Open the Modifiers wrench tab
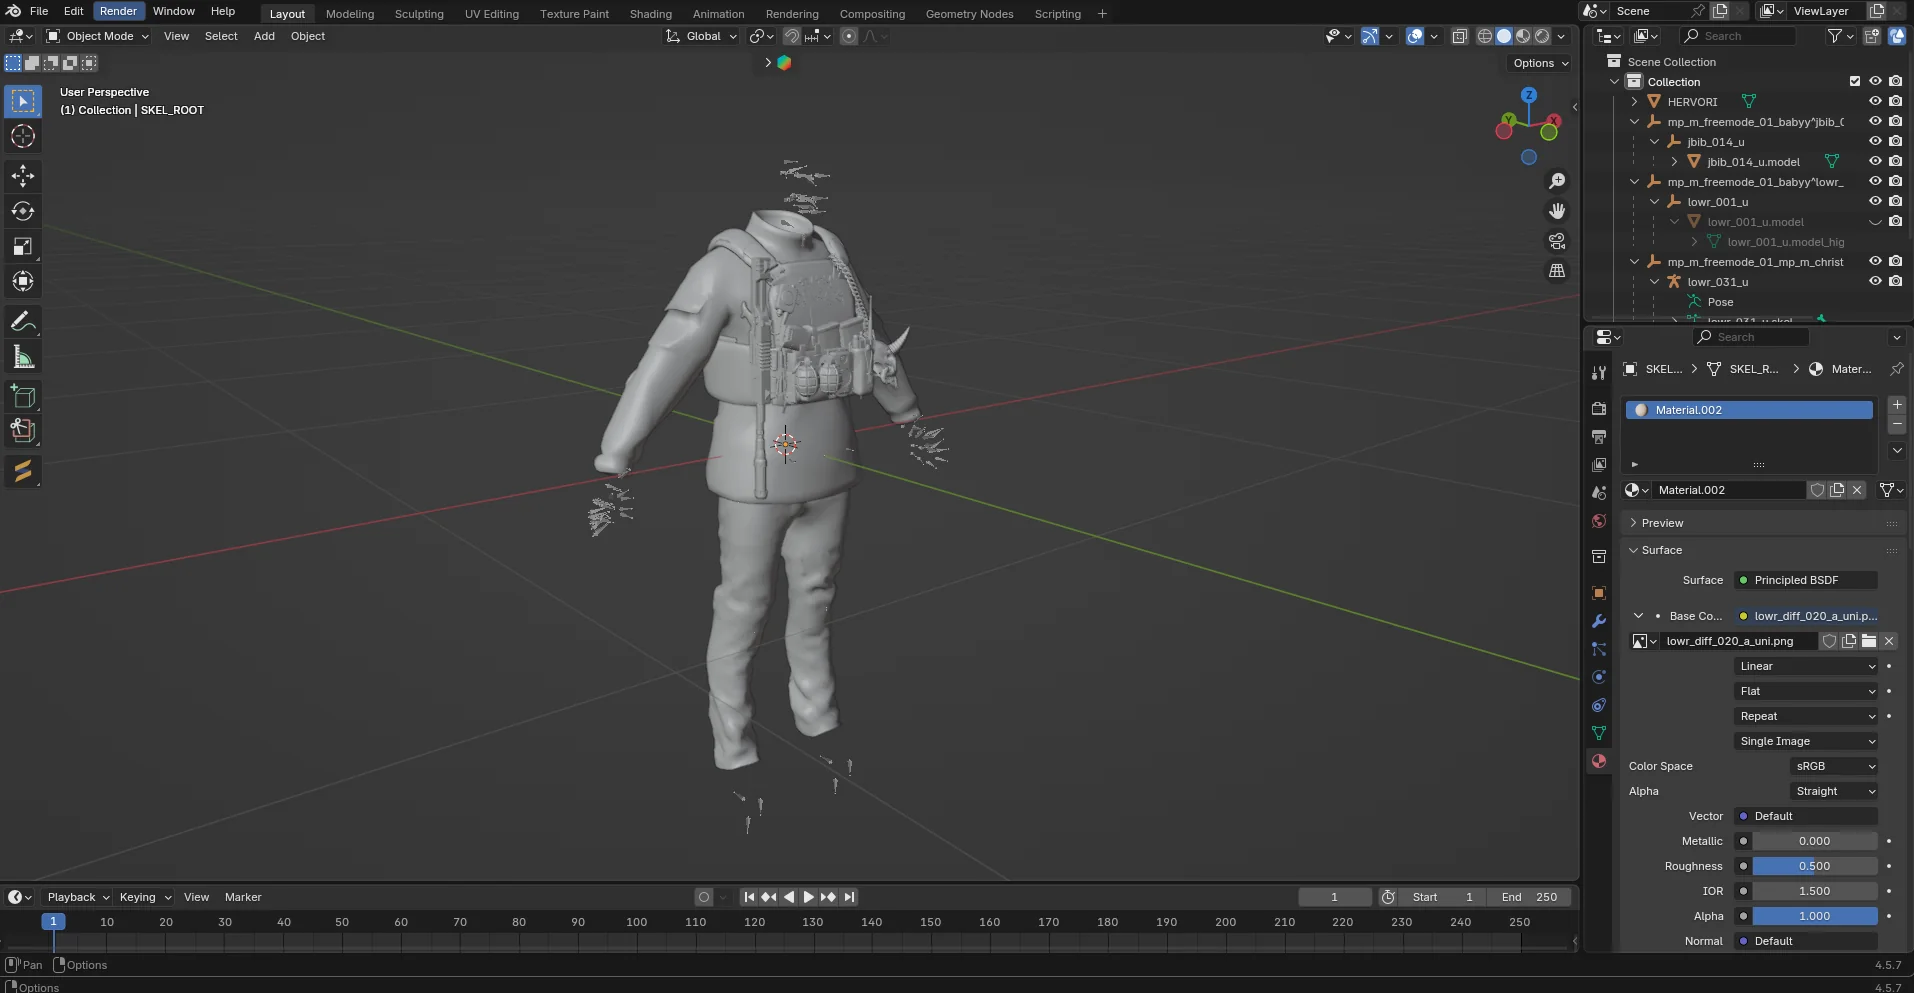1914x993 pixels. [x=1599, y=621]
